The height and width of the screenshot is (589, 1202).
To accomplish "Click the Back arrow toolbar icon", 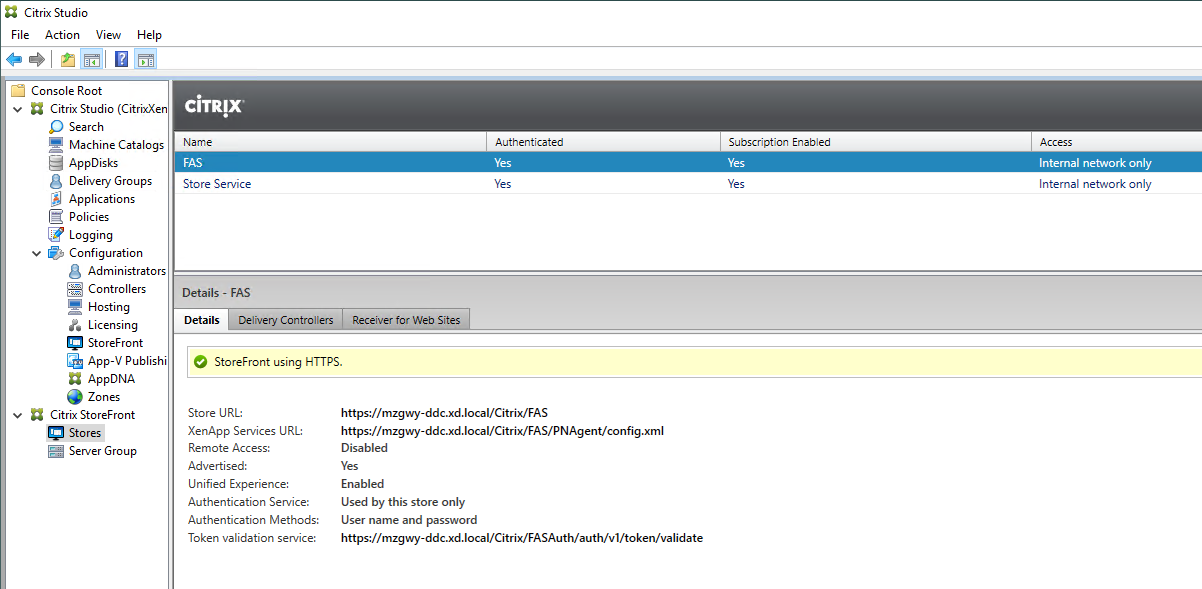I will click(x=14, y=60).
